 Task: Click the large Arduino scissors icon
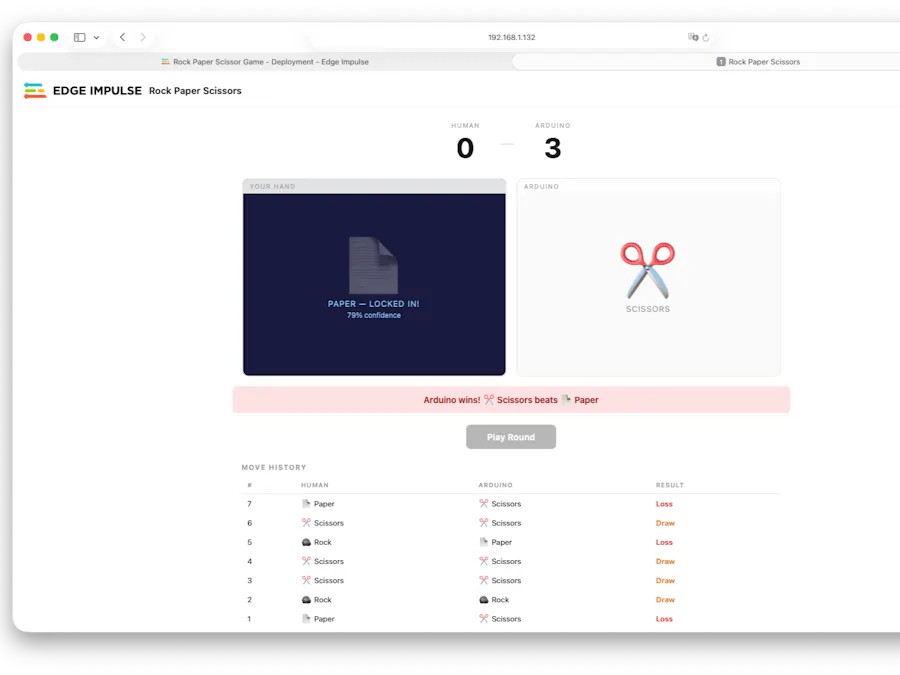pyautogui.click(x=647, y=270)
